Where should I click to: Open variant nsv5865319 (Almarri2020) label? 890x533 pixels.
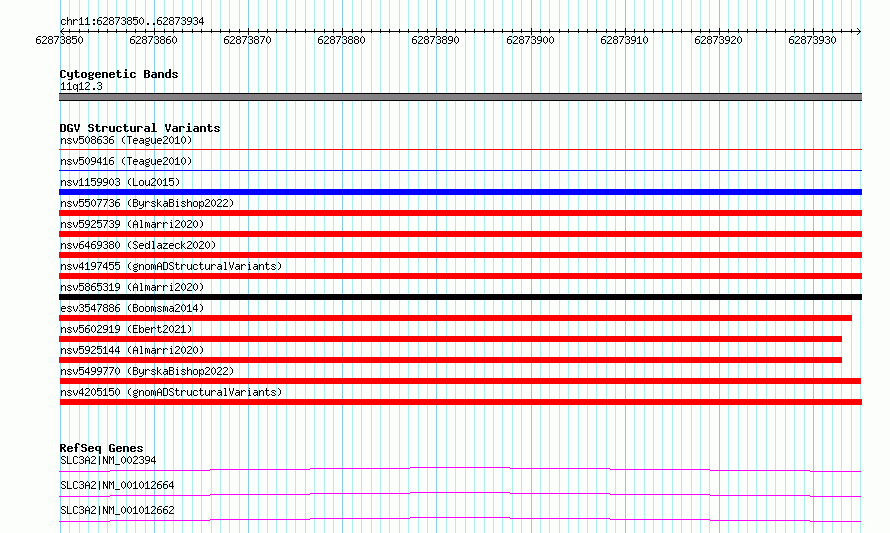132,287
